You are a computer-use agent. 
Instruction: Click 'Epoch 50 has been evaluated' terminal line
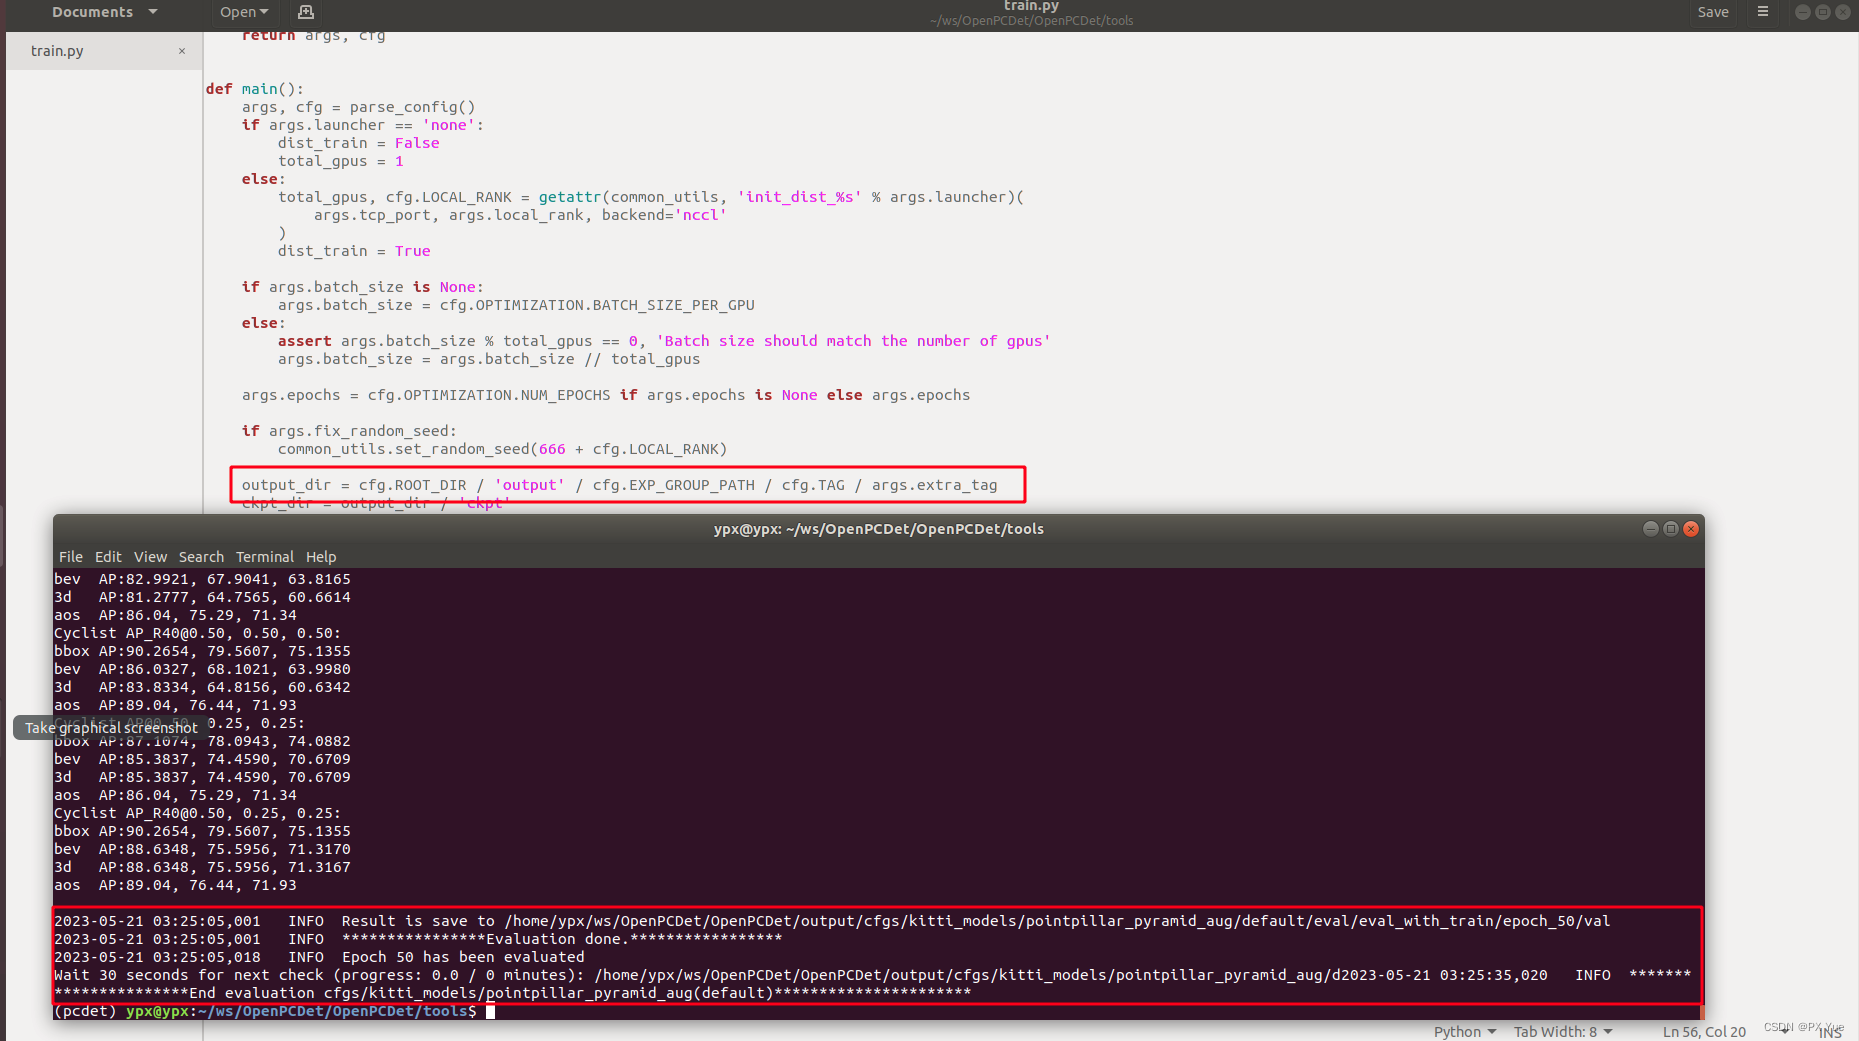[x=319, y=957]
